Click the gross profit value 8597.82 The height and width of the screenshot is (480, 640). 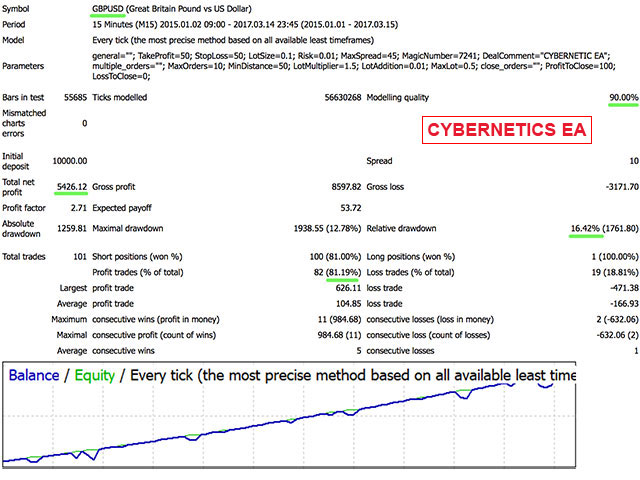(x=338, y=186)
